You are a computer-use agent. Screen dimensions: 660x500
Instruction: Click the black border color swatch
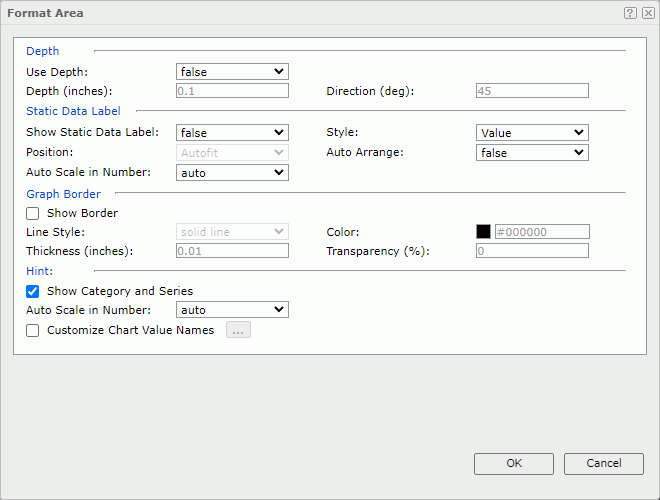pyautogui.click(x=484, y=232)
